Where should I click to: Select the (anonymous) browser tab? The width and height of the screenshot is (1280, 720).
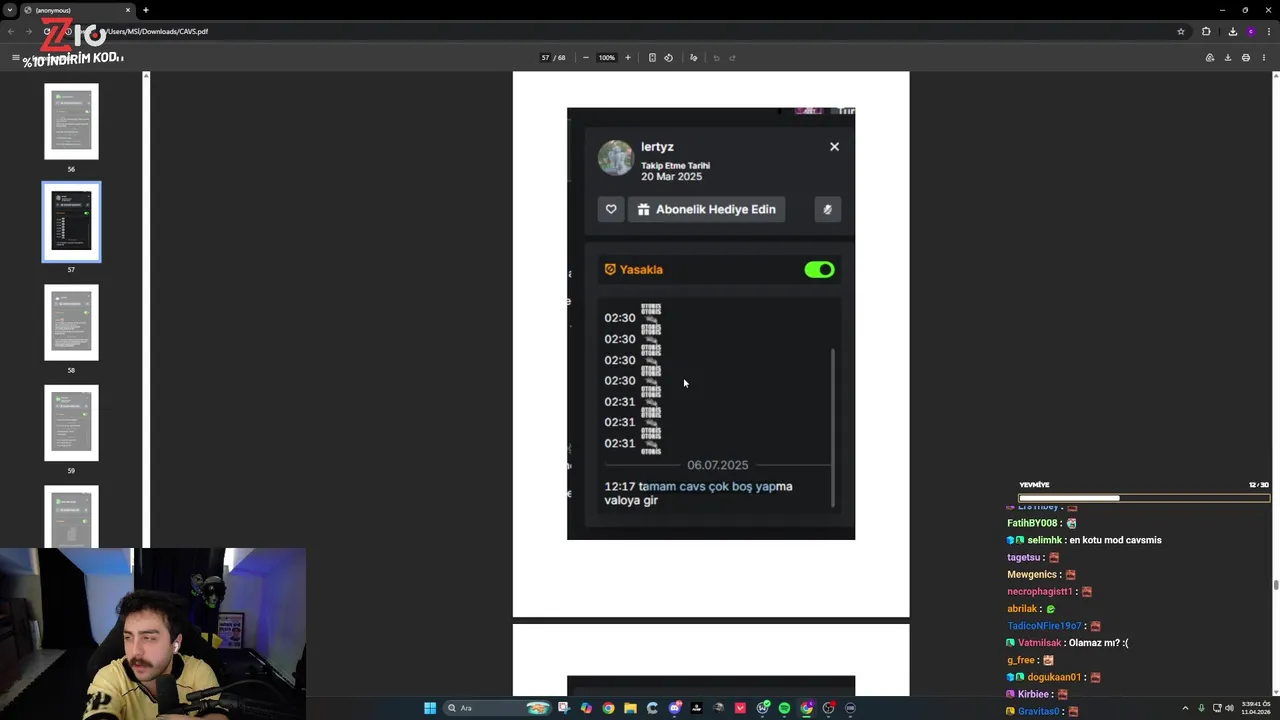pyautogui.click(x=77, y=10)
